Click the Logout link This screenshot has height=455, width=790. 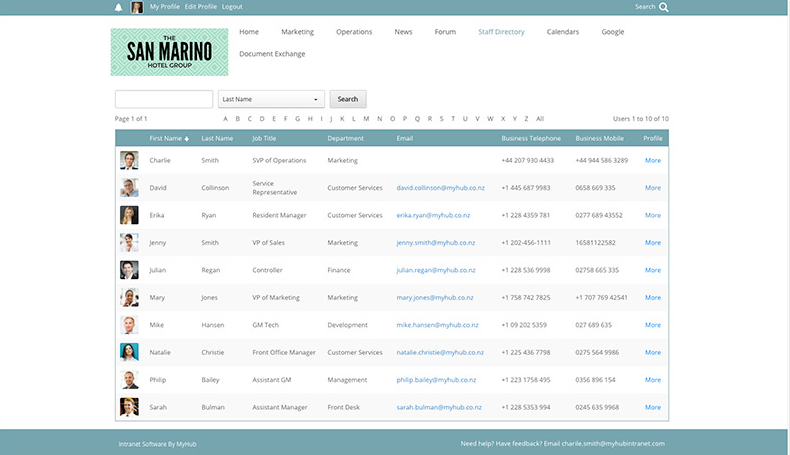pos(232,7)
